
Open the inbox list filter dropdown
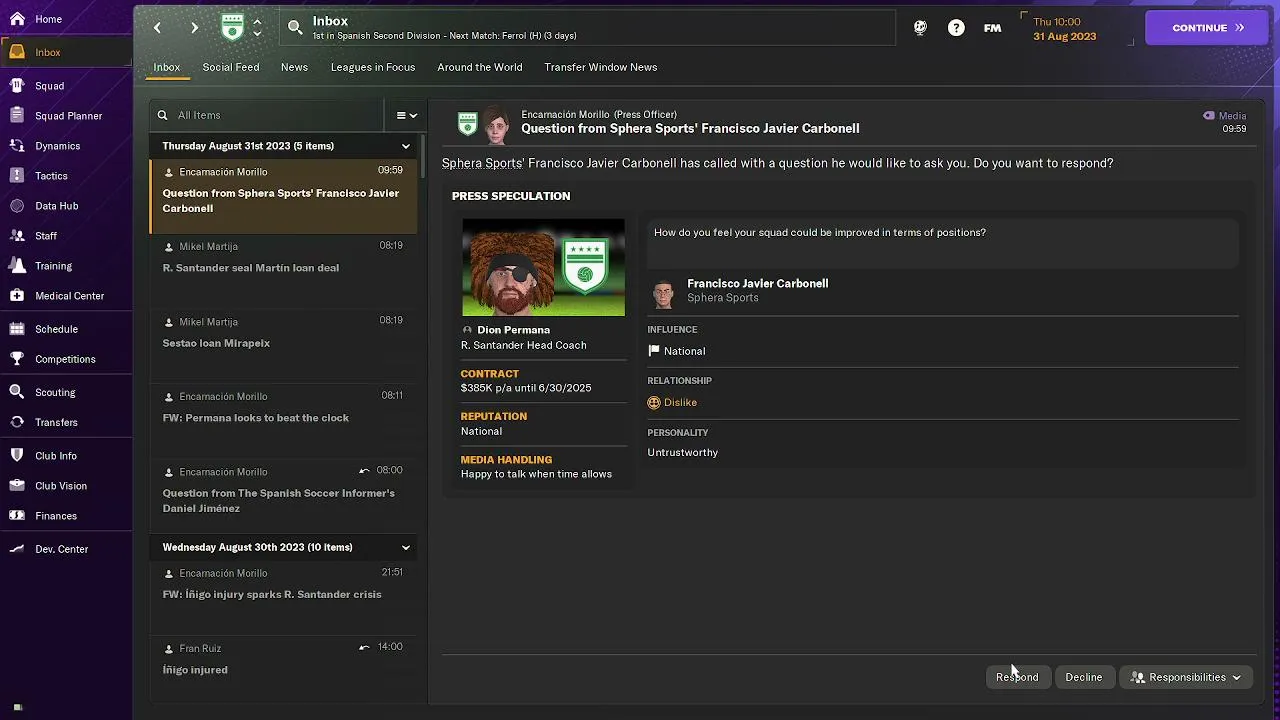[406, 115]
